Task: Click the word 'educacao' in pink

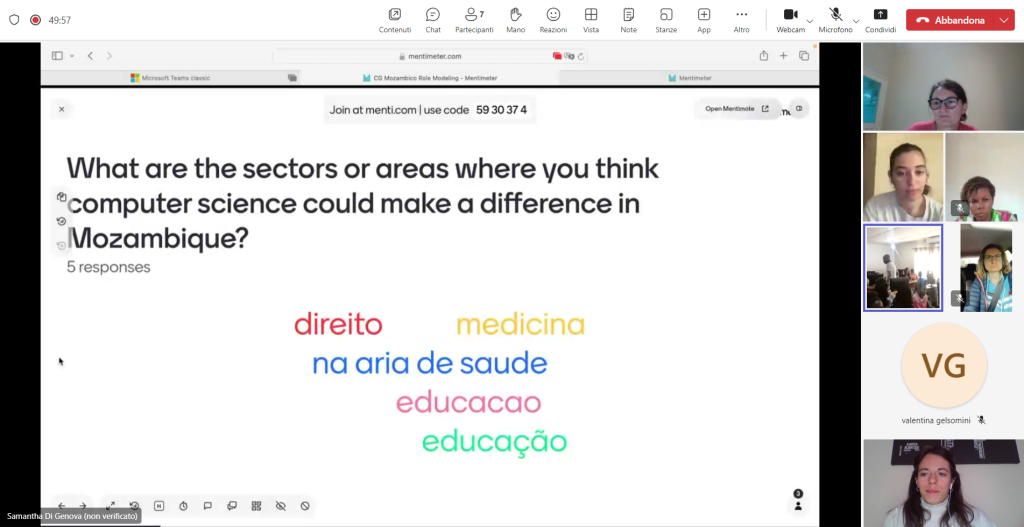Action: [469, 403]
